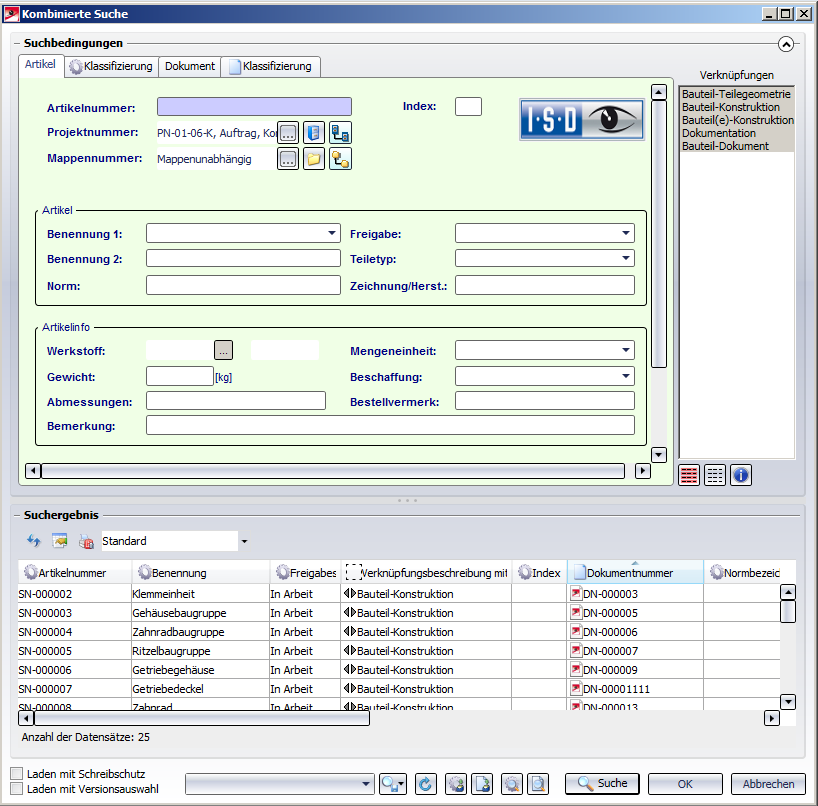Select Bauteil-Konstruktion in the Verknüpfungen list
The image size is (818, 806).
pos(730,107)
